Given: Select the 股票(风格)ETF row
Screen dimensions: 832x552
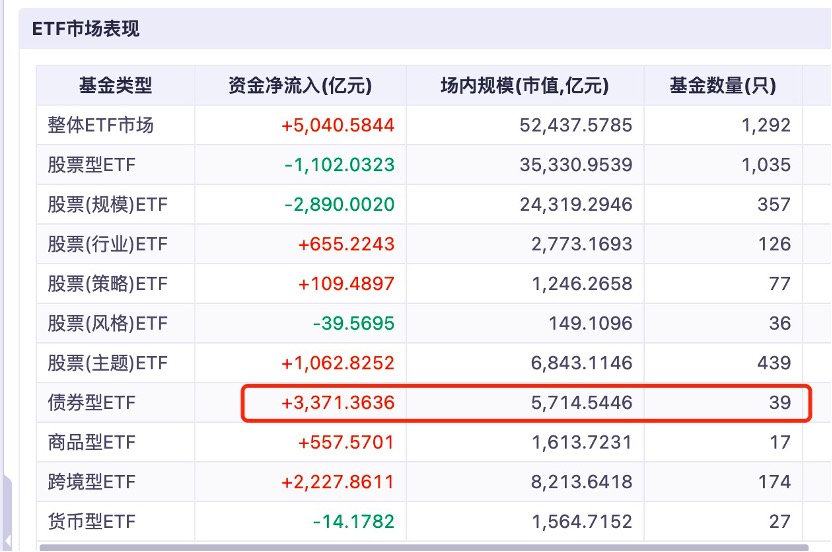Looking at the screenshot, I should point(107,323).
